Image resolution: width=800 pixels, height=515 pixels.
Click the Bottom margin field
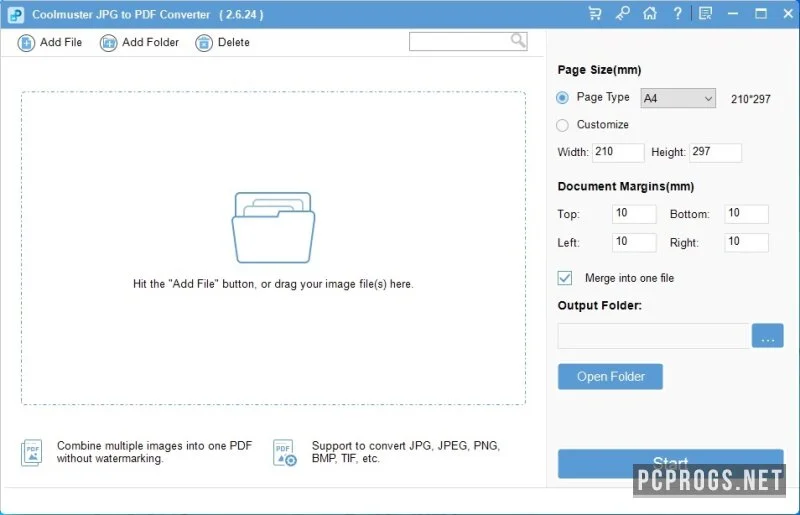point(746,214)
